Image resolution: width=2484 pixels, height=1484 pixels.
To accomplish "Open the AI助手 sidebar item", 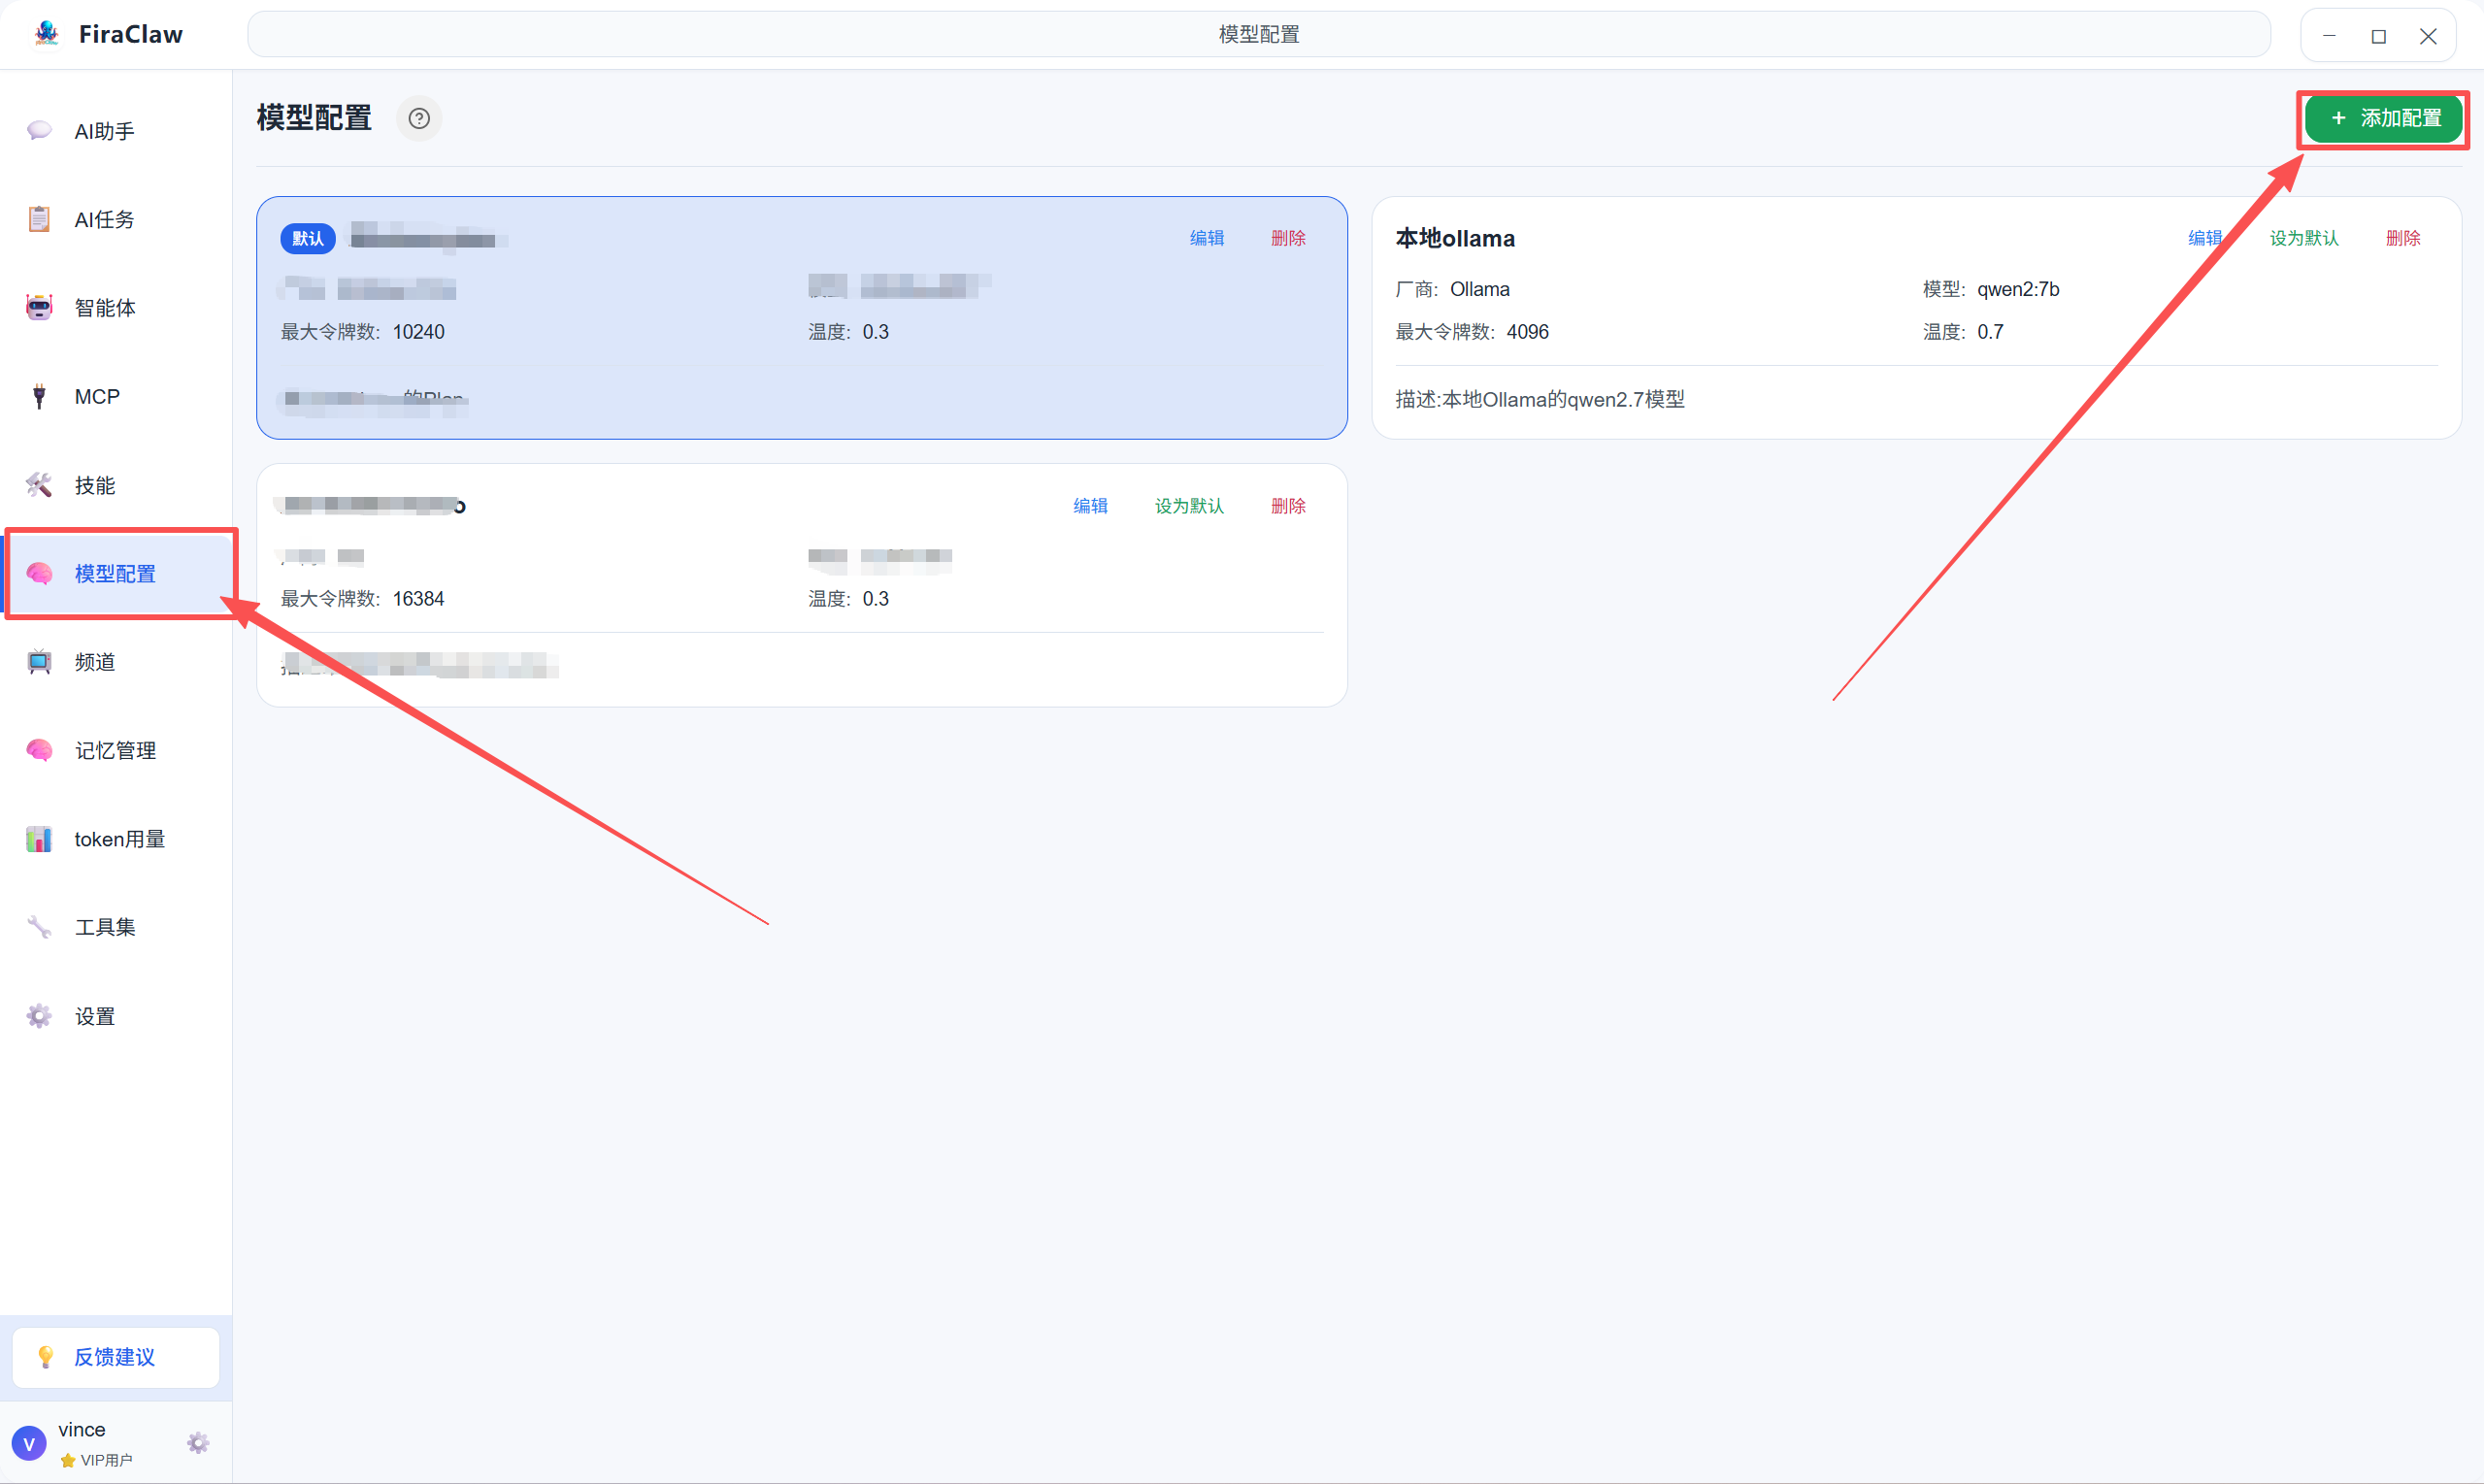I will [116, 131].
